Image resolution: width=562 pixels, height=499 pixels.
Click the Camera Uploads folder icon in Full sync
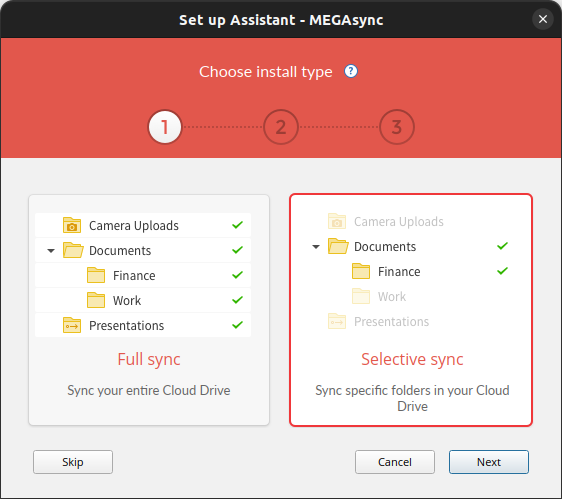pos(72,225)
